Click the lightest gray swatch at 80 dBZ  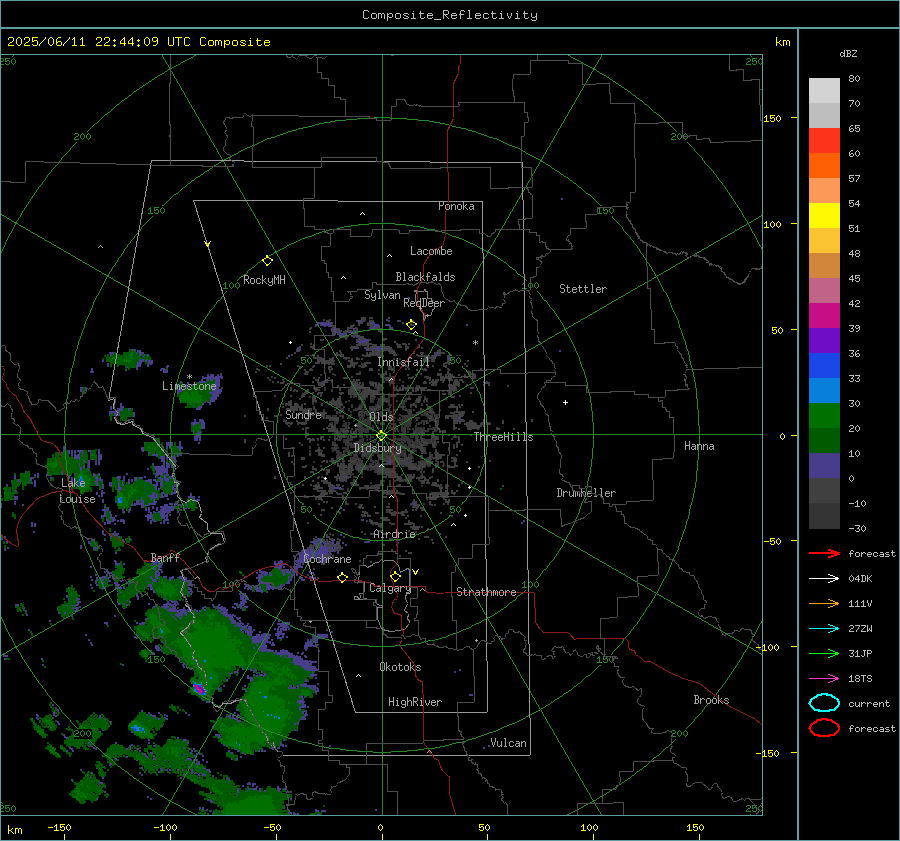824,91
